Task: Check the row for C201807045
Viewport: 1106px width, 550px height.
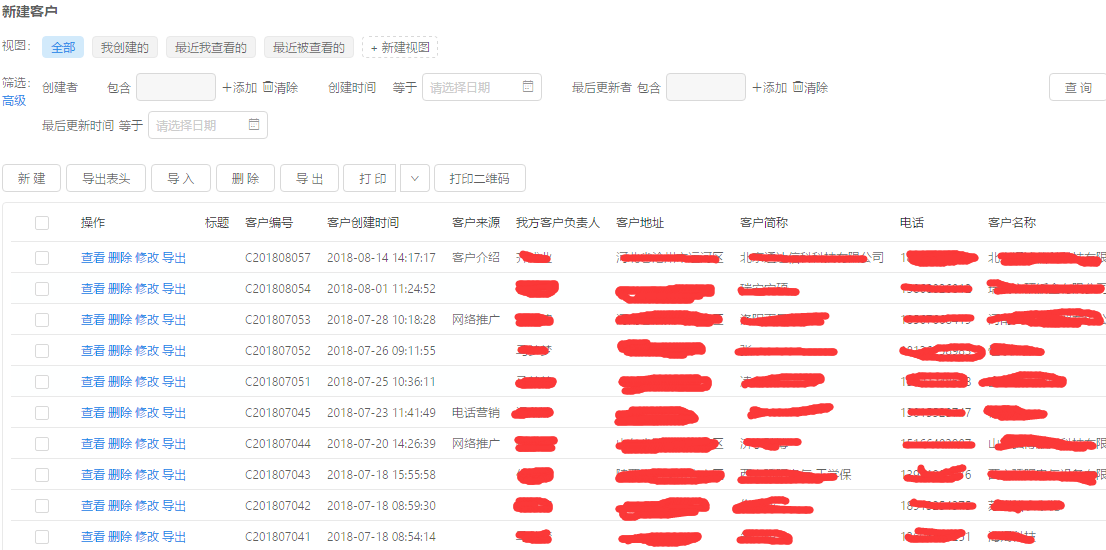Action: (42, 412)
